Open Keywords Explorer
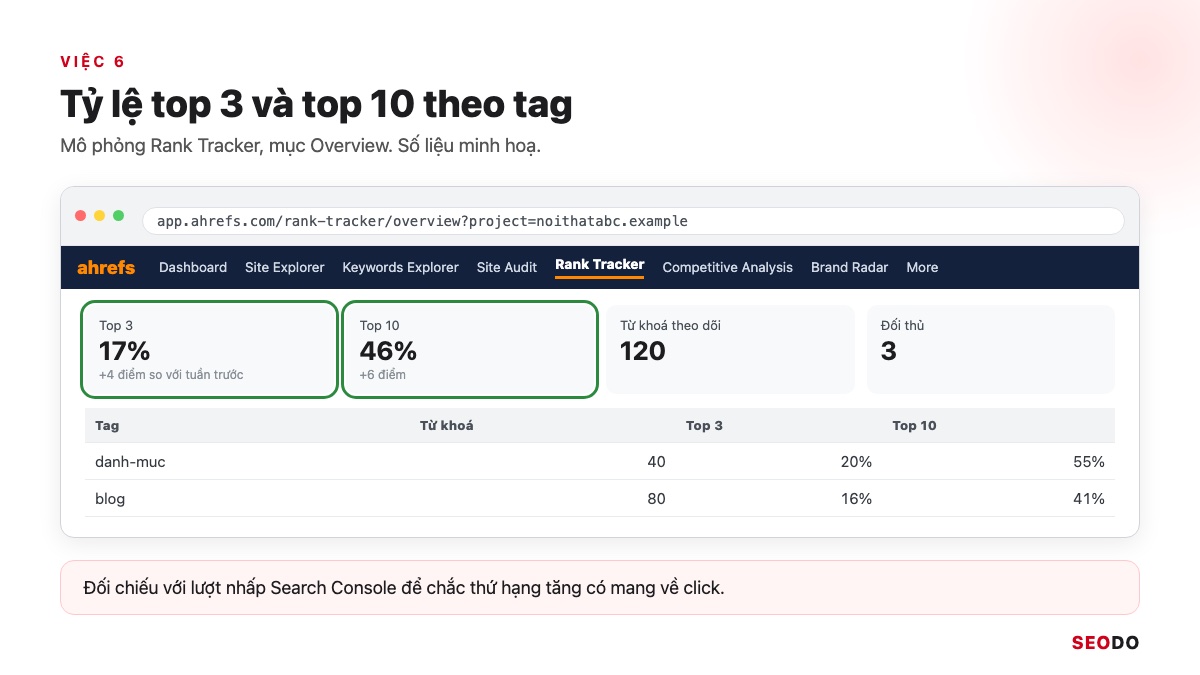The width and height of the screenshot is (1200, 675). click(400, 267)
